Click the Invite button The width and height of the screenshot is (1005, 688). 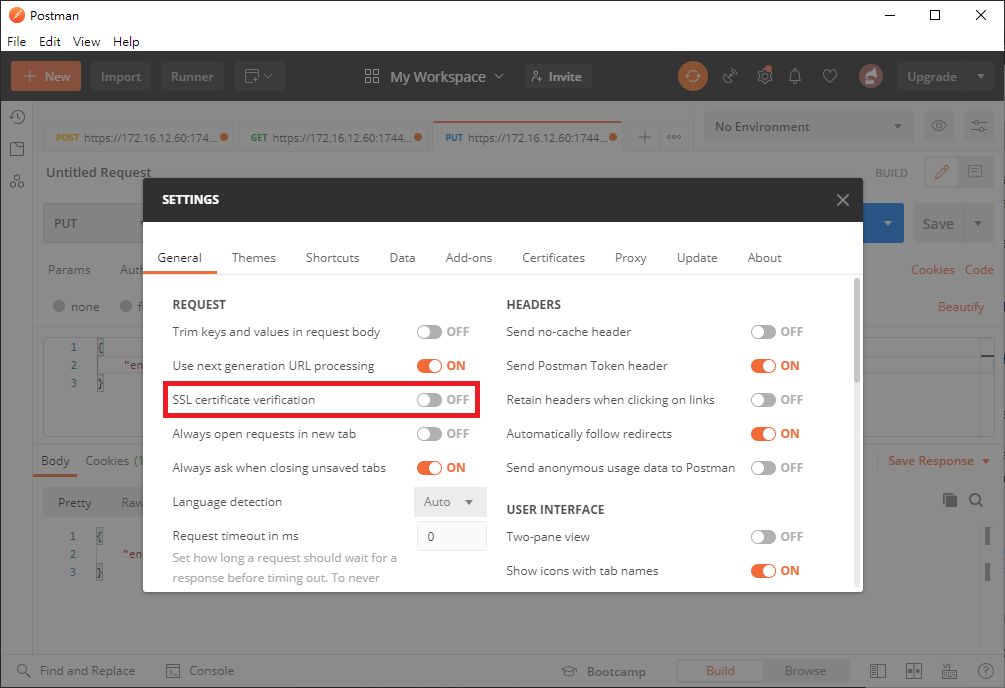point(557,76)
